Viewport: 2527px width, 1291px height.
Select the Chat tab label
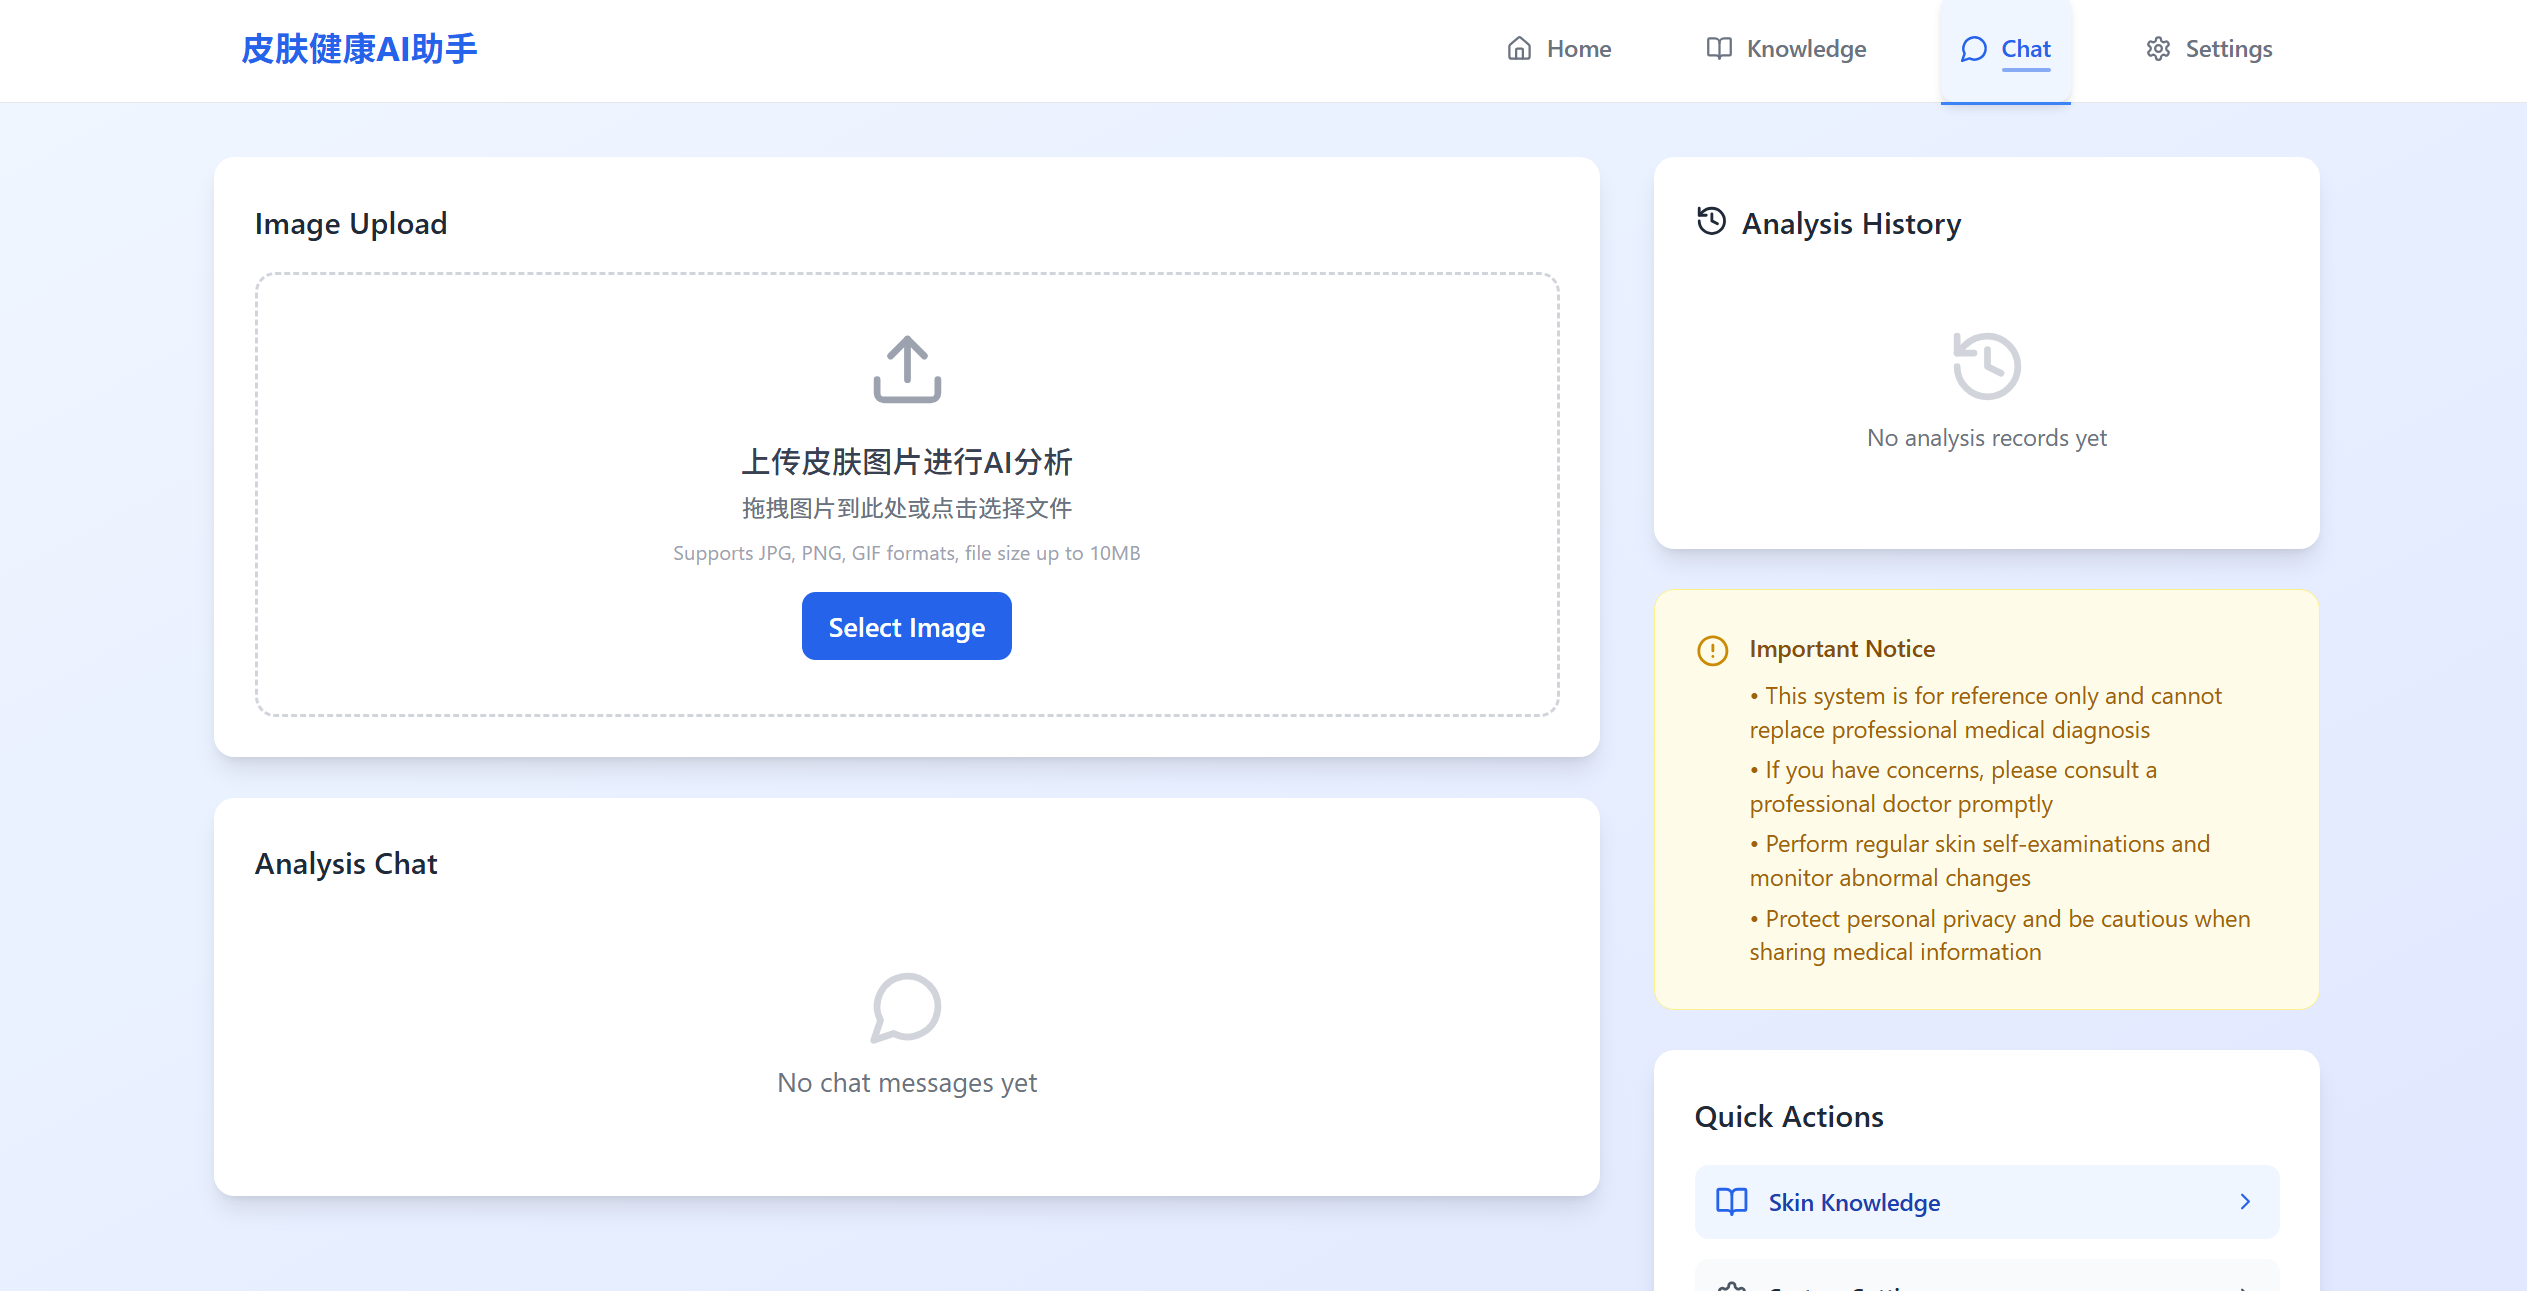(x=2025, y=49)
